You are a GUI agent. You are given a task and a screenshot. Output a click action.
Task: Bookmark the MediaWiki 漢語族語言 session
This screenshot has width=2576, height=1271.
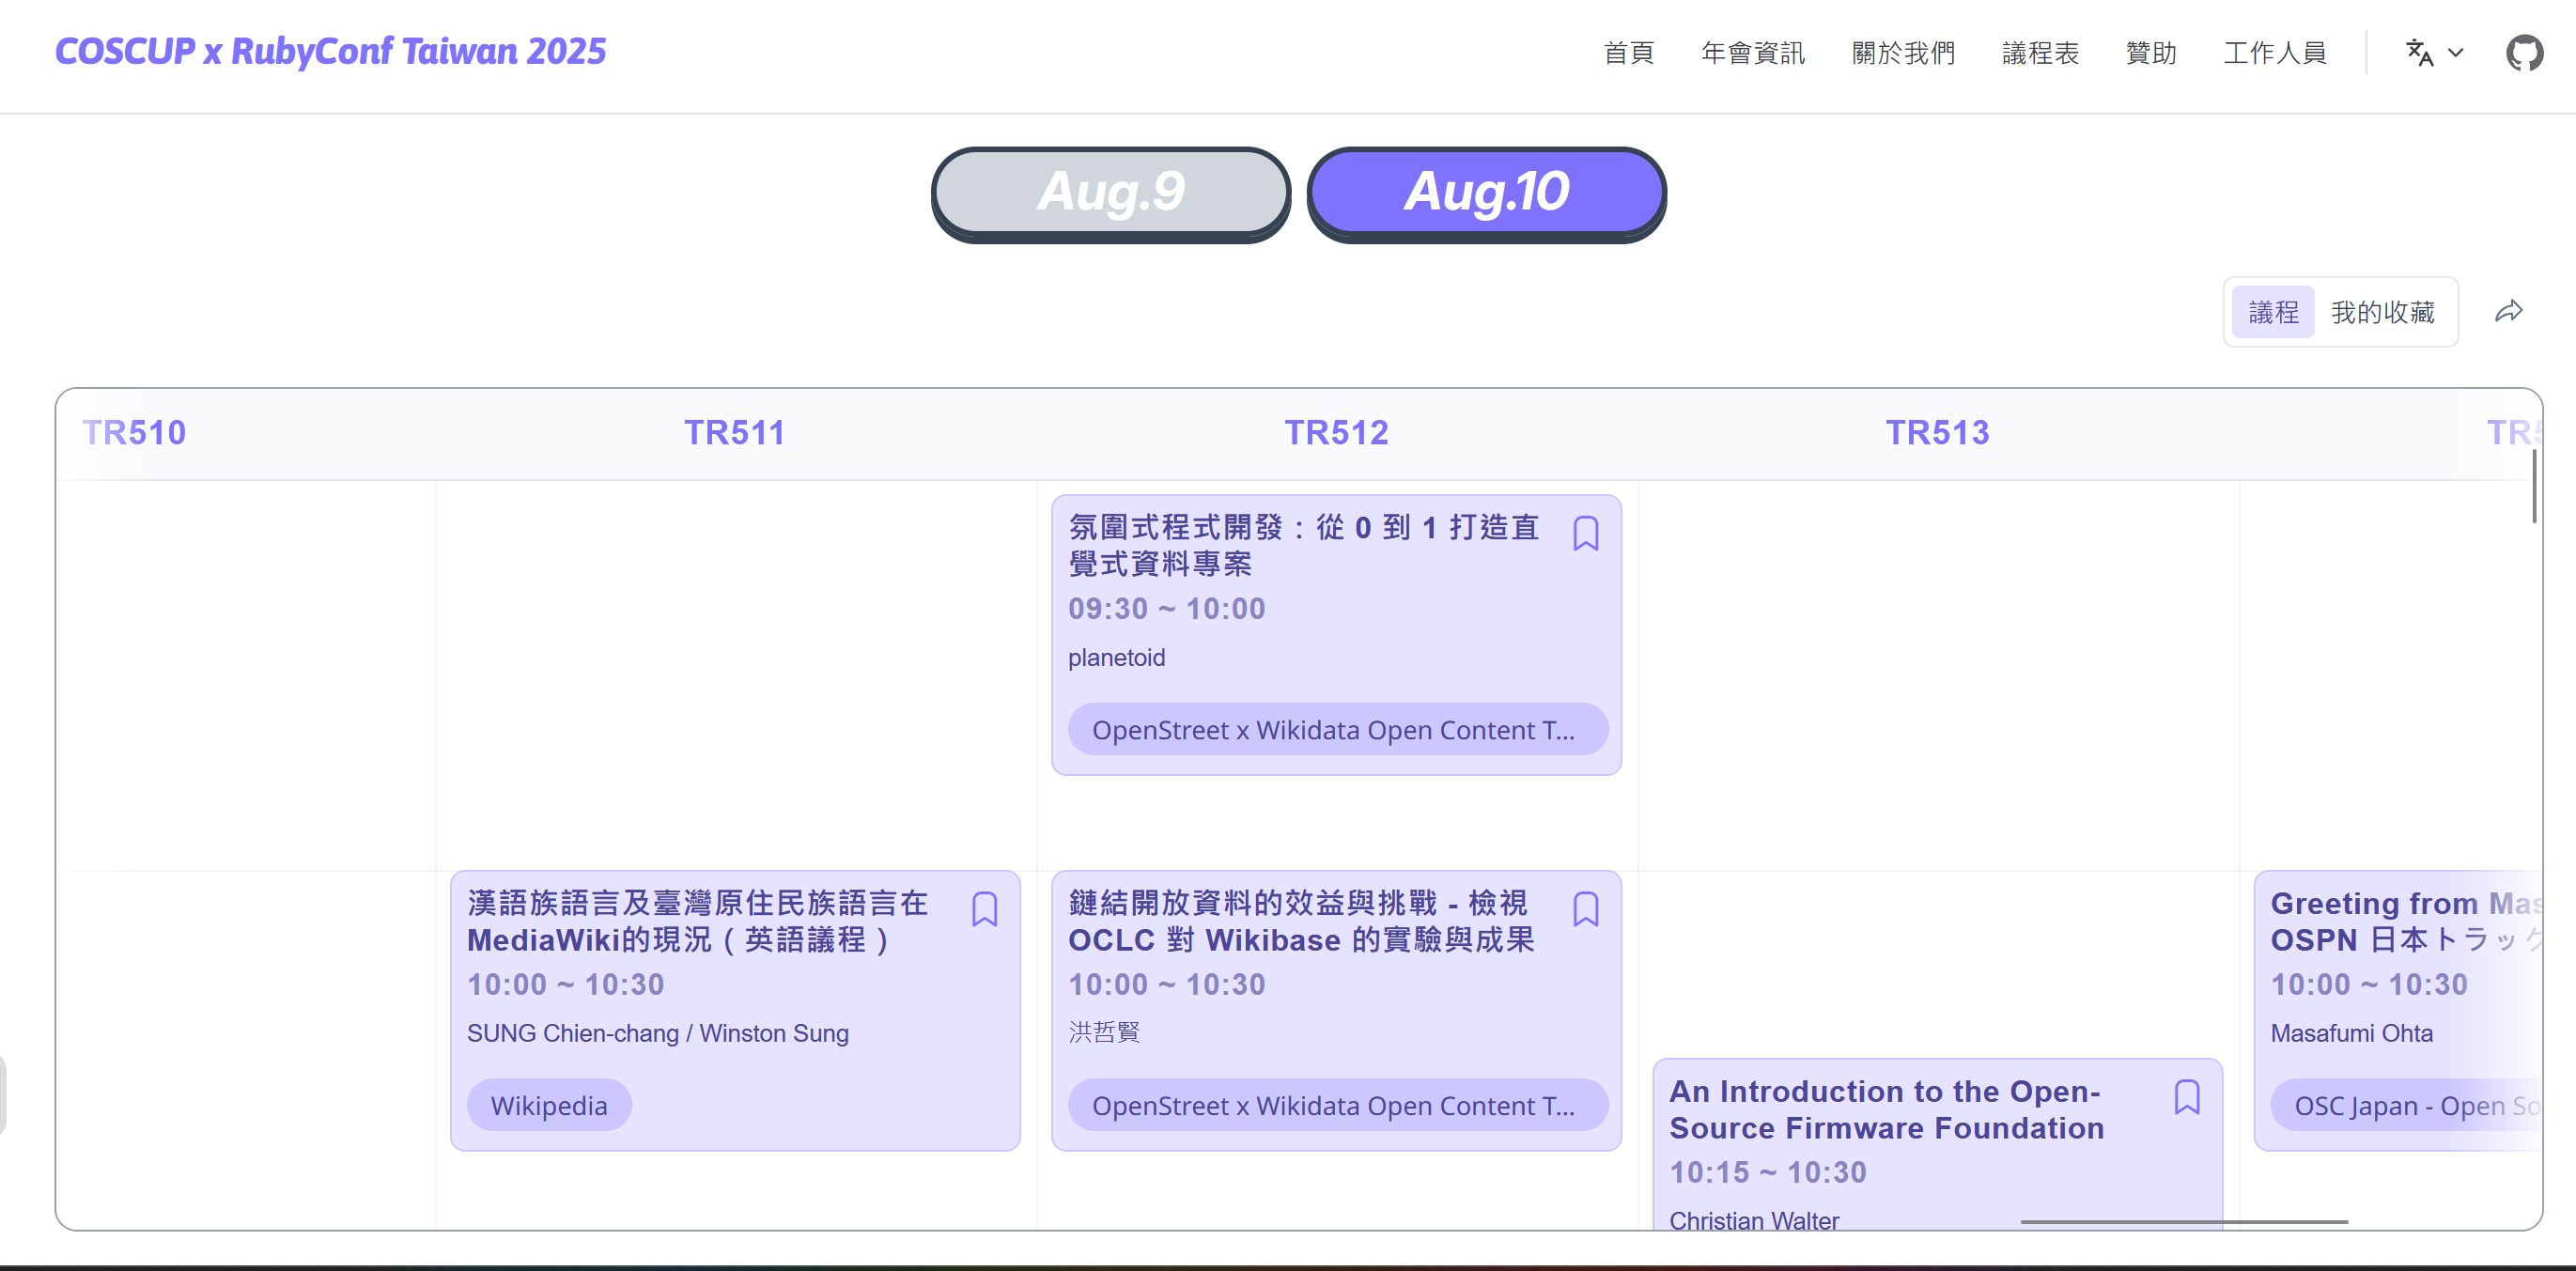(x=984, y=909)
